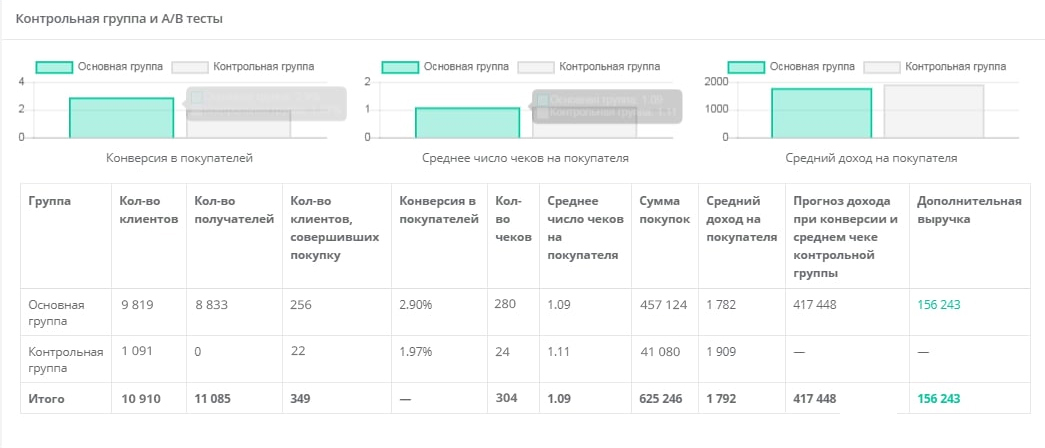This screenshot has width=1045, height=448.
Task: Click the Конверсия в покупателей column header
Action: coord(438,210)
